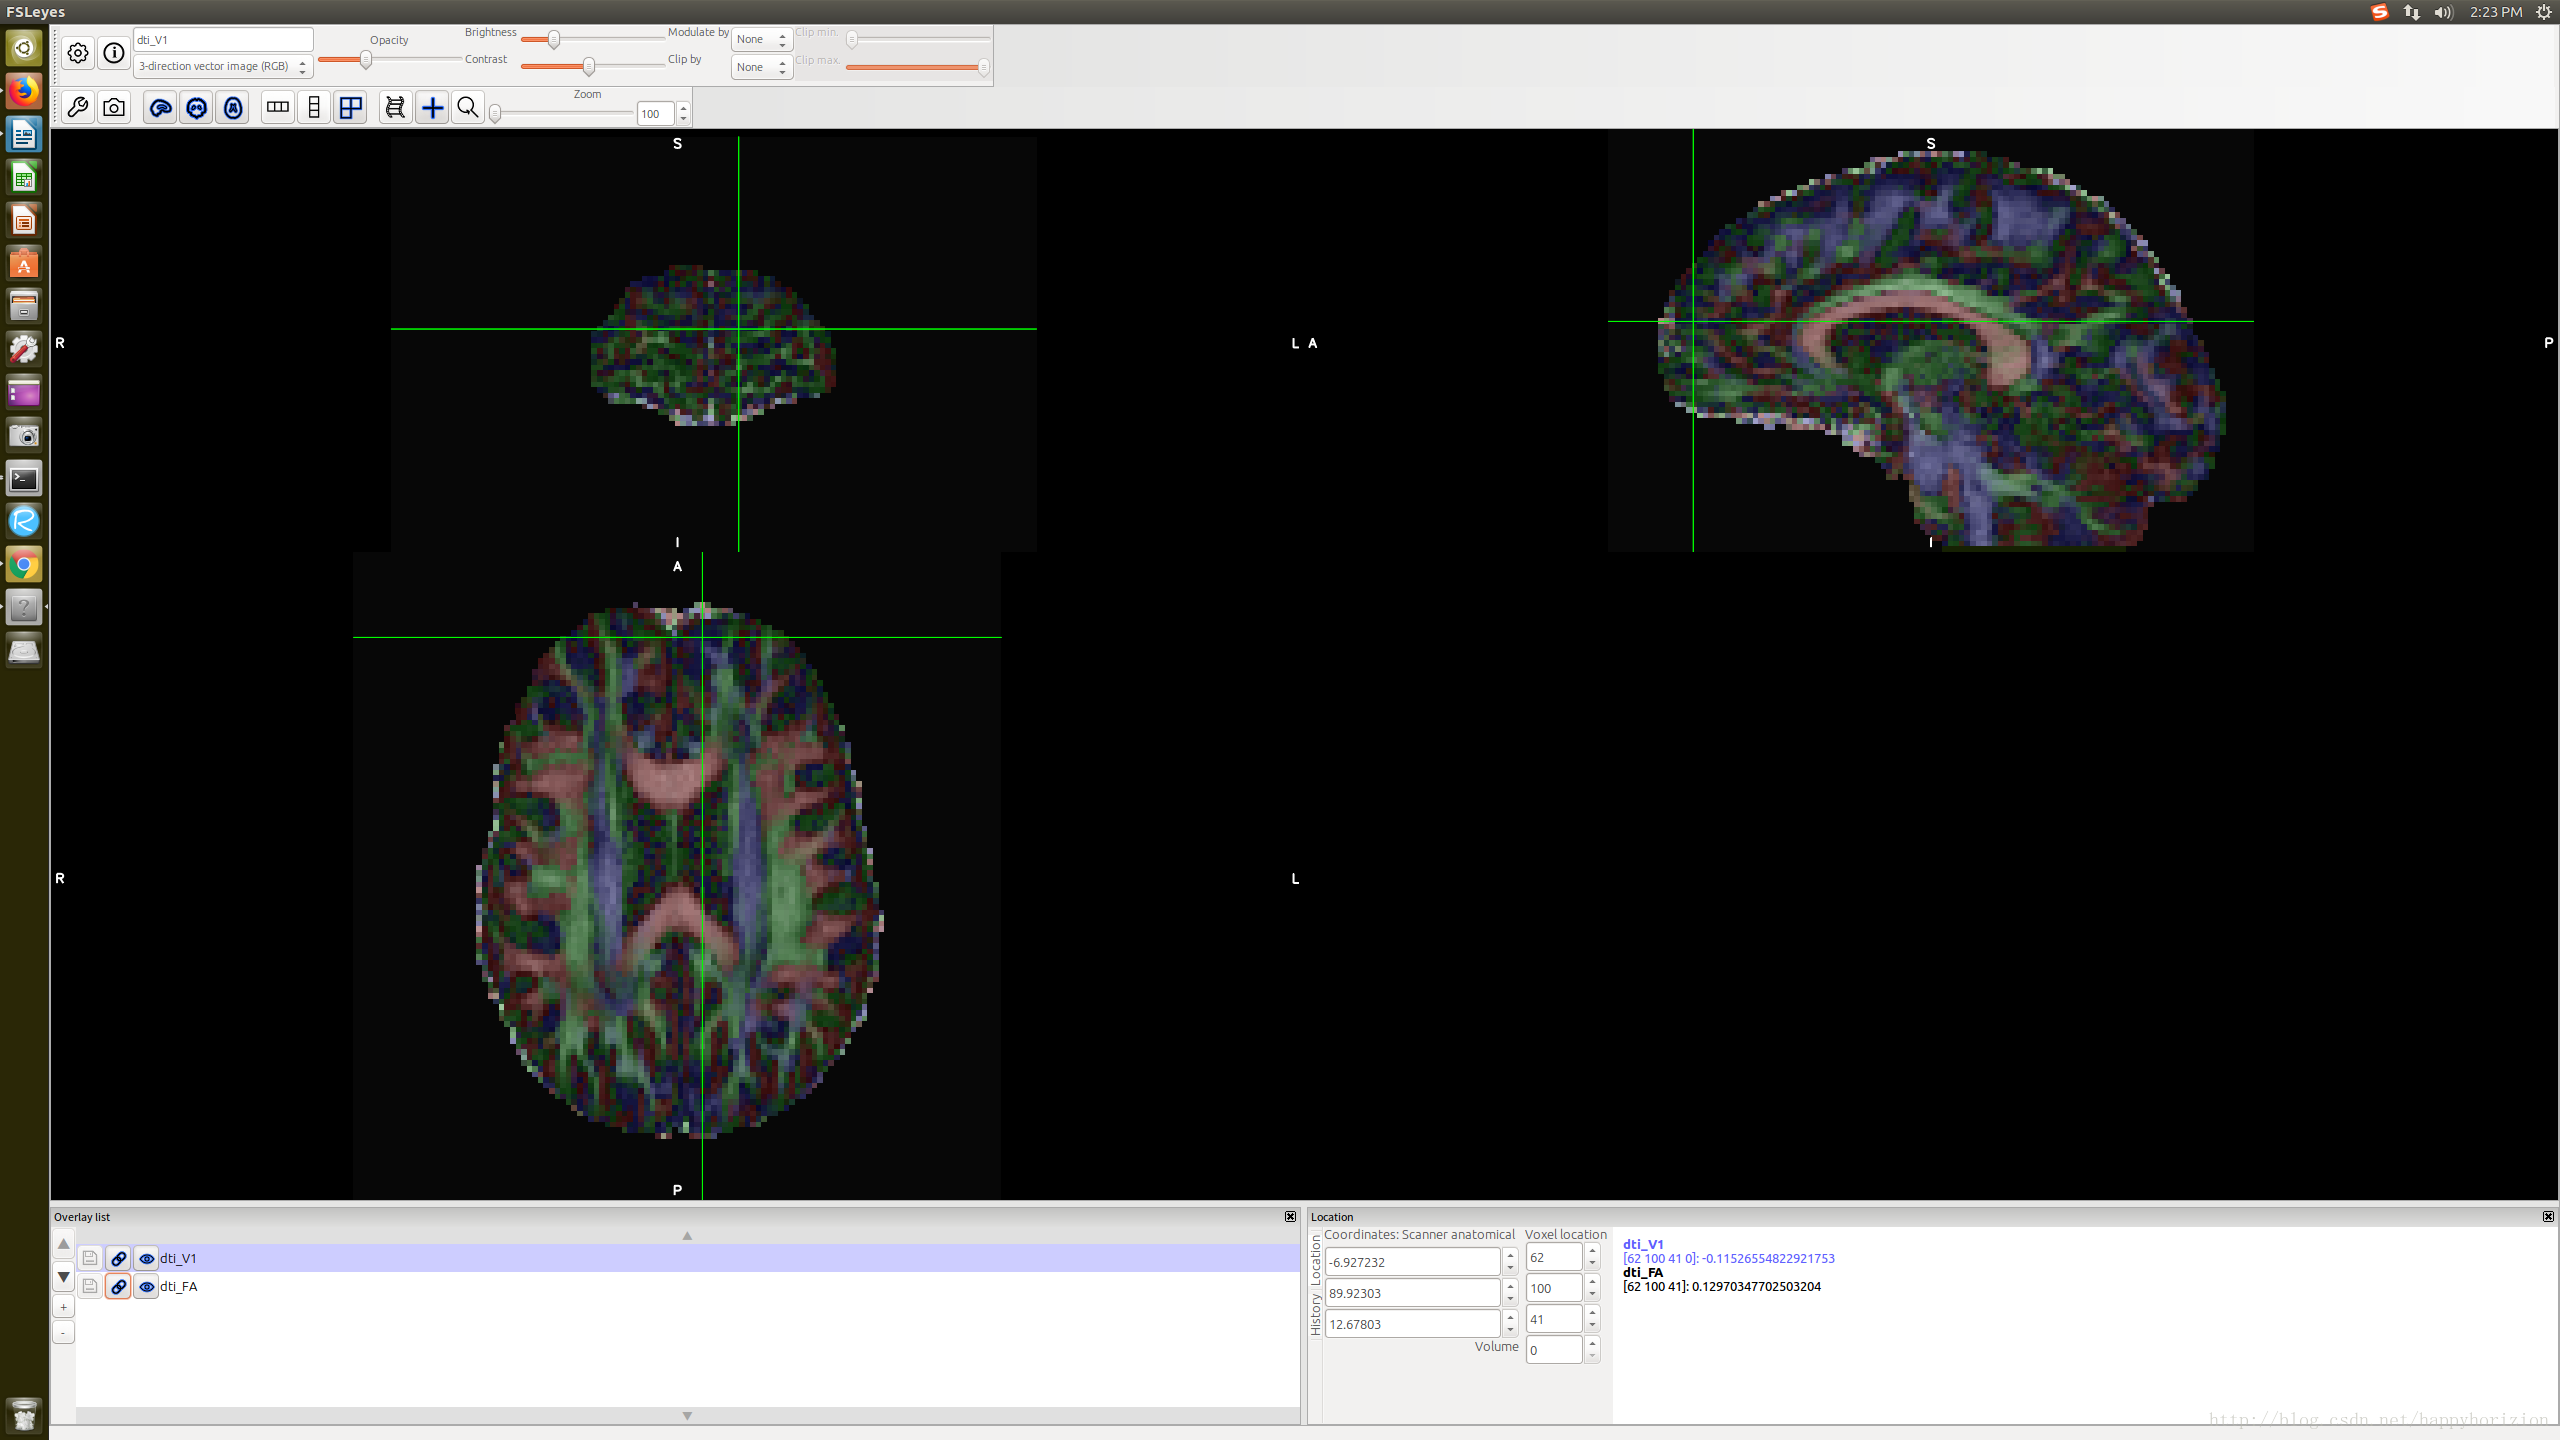The width and height of the screenshot is (2560, 1440).
Task: Select dti_V1 overlay row
Action: pyautogui.click(x=688, y=1258)
